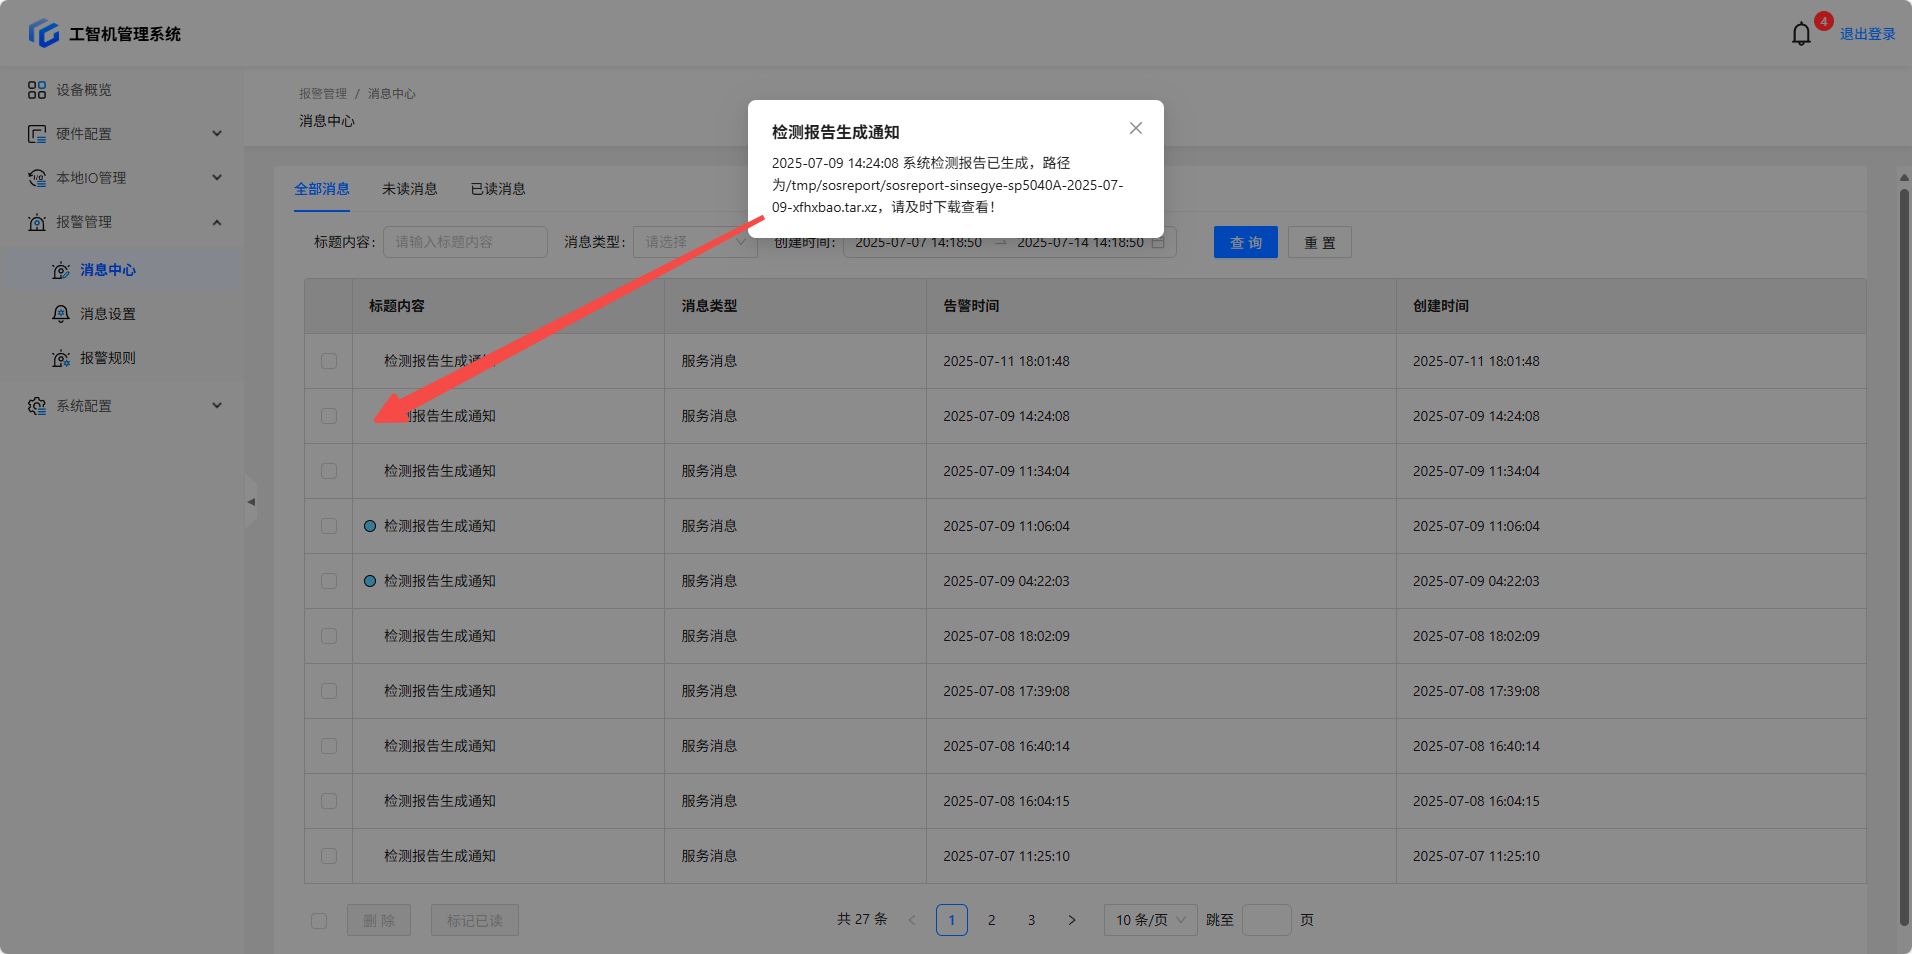
Task: Click the 查询 search button
Action: 1245,242
